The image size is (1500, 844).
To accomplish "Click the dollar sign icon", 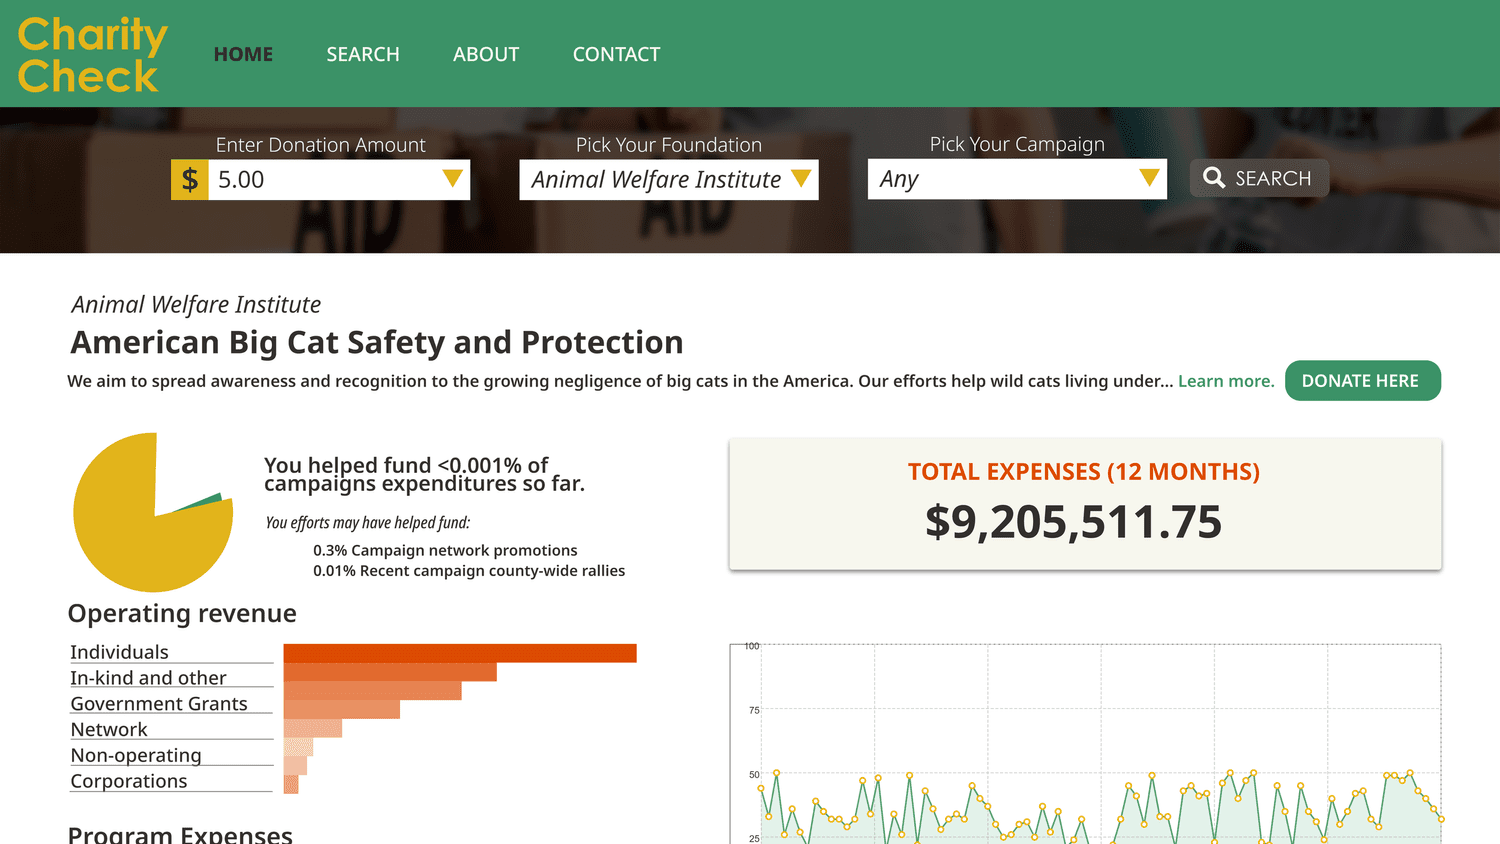I will pyautogui.click(x=190, y=180).
